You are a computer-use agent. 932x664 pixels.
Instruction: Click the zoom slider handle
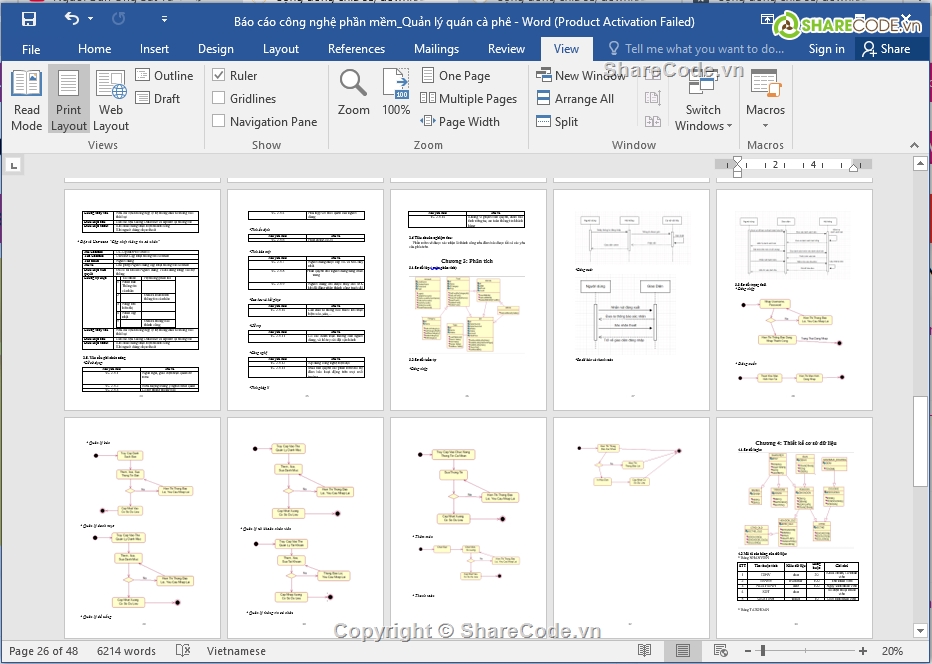click(763, 651)
